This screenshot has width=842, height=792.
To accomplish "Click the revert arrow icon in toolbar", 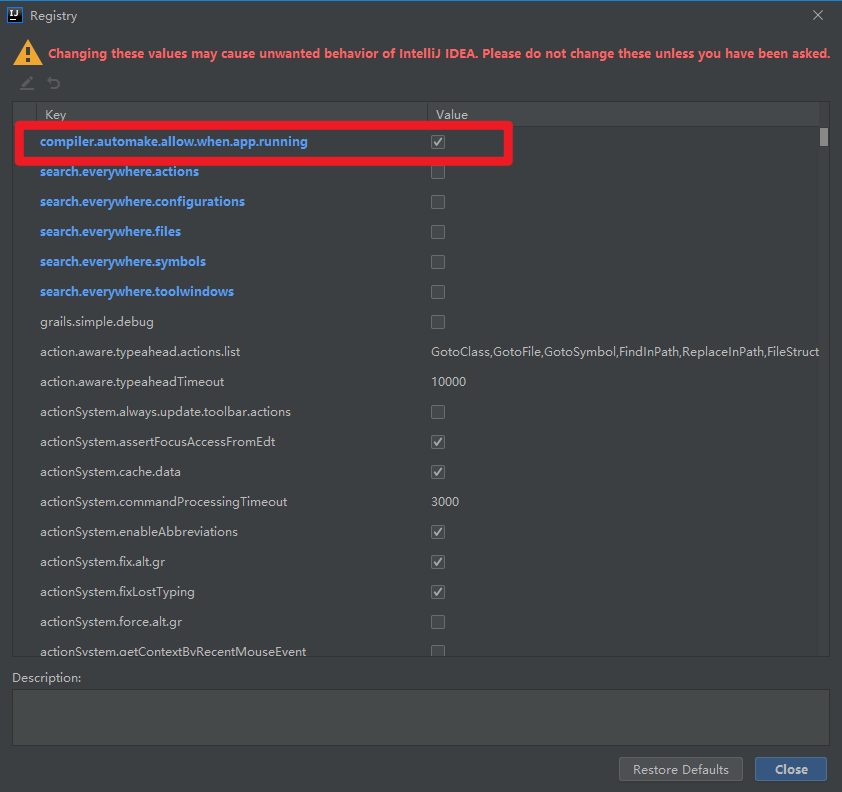I will [54, 83].
